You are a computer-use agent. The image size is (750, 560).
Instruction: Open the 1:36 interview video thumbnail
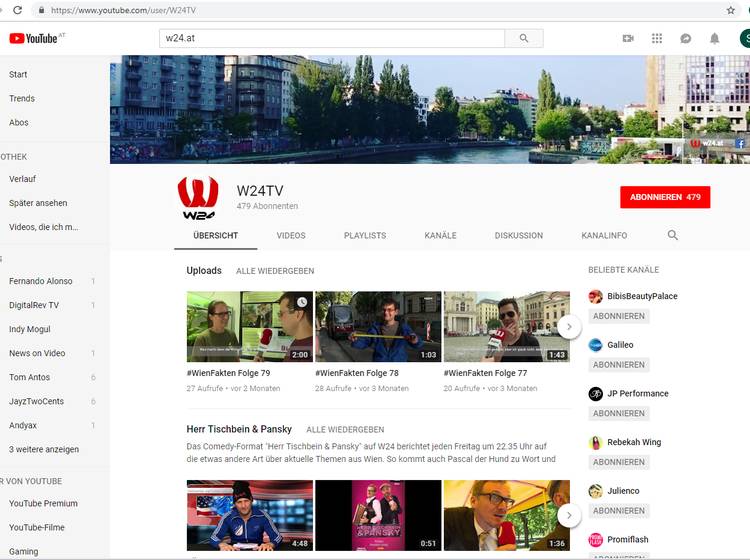click(507, 516)
